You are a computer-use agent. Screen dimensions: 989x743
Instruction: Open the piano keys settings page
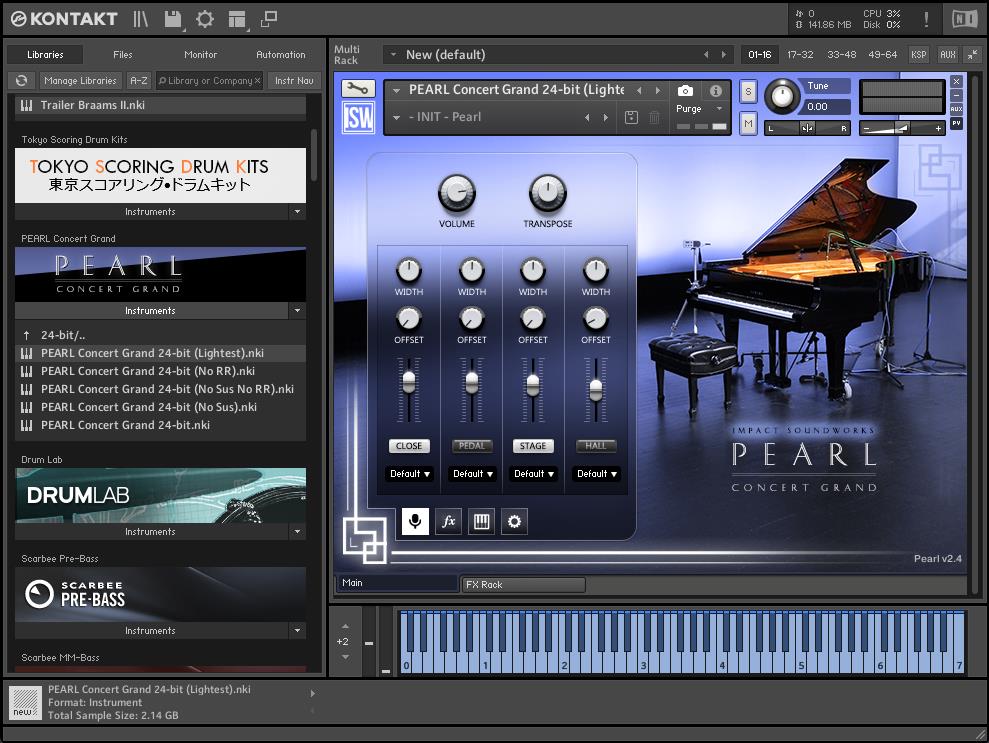tap(481, 521)
